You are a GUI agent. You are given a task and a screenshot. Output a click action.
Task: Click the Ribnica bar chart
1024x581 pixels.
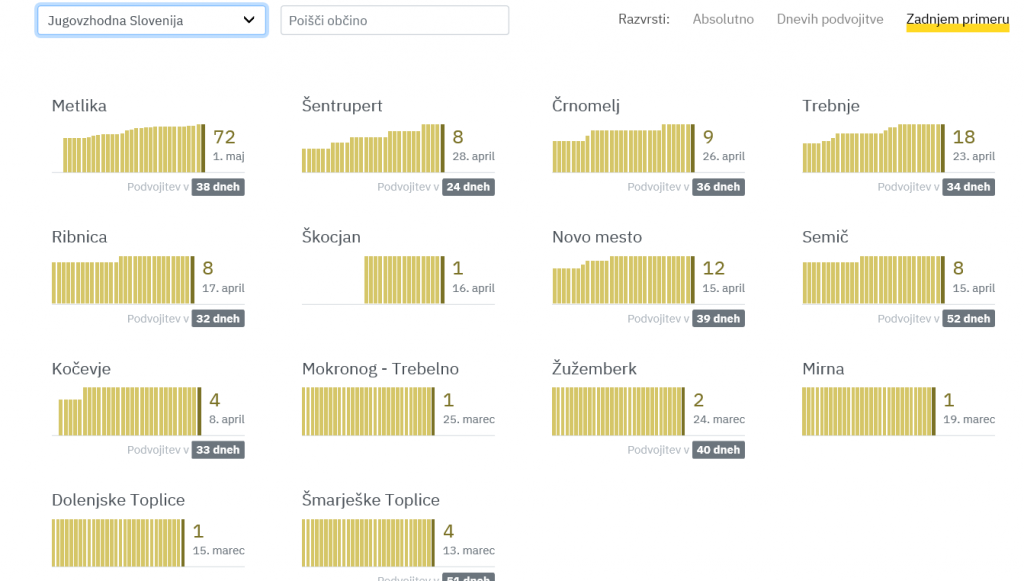123,280
